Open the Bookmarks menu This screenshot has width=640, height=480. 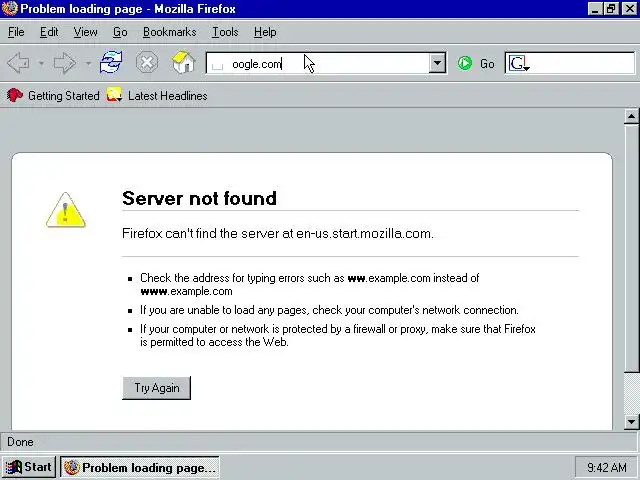coord(169,32)
